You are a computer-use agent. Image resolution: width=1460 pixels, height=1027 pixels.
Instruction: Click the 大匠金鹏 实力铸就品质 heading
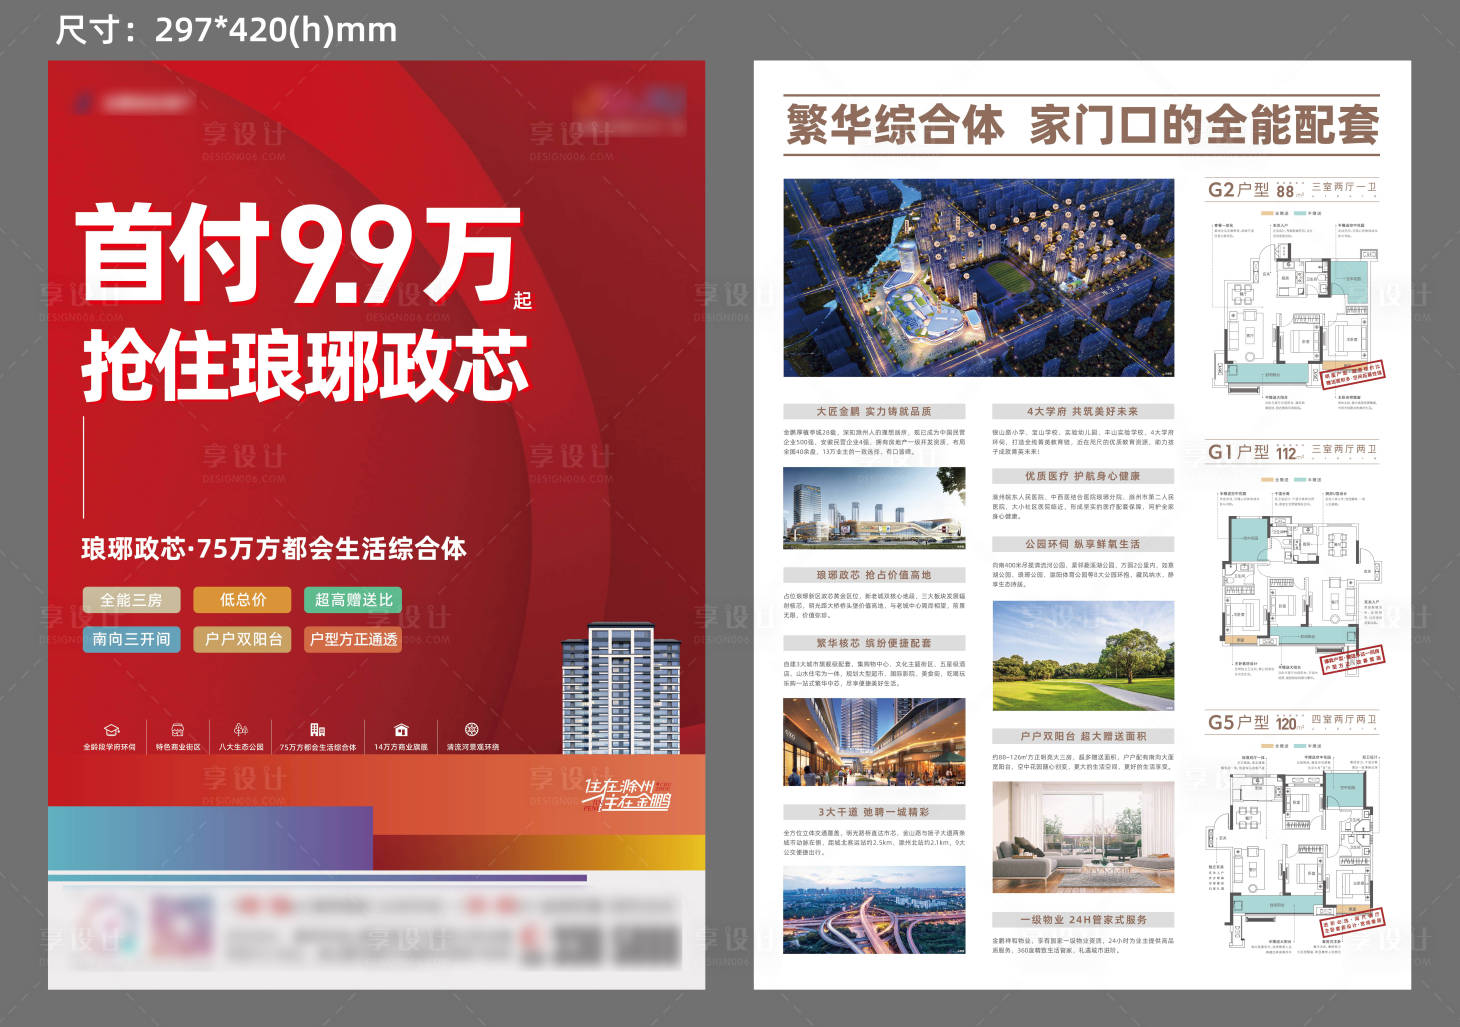pos(874,411)
